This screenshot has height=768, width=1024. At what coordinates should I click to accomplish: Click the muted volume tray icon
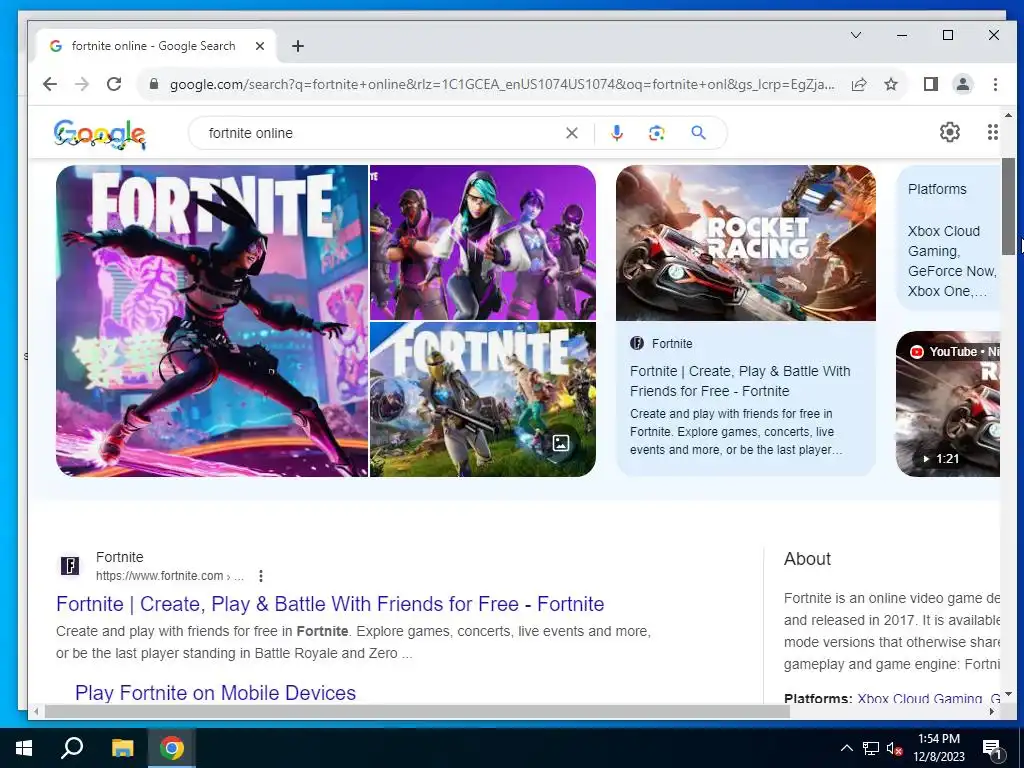pos(894,748)
